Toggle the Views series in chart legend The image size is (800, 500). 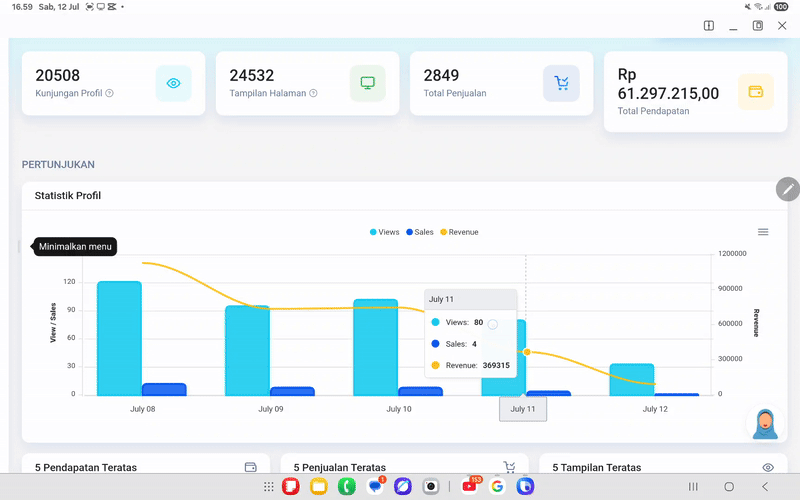pyautogui.click(x=384, y=232)
